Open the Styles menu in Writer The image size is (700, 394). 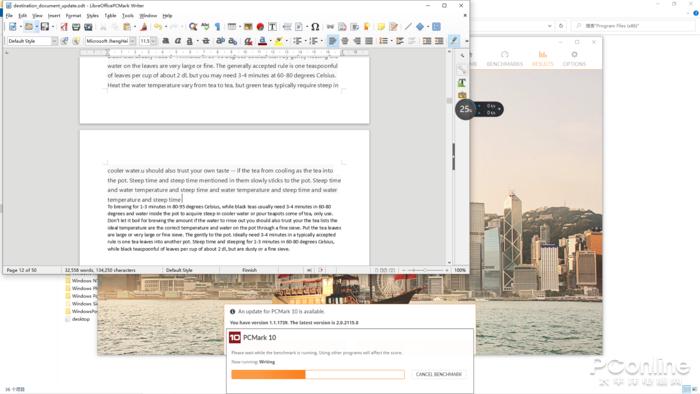point(92,16)
